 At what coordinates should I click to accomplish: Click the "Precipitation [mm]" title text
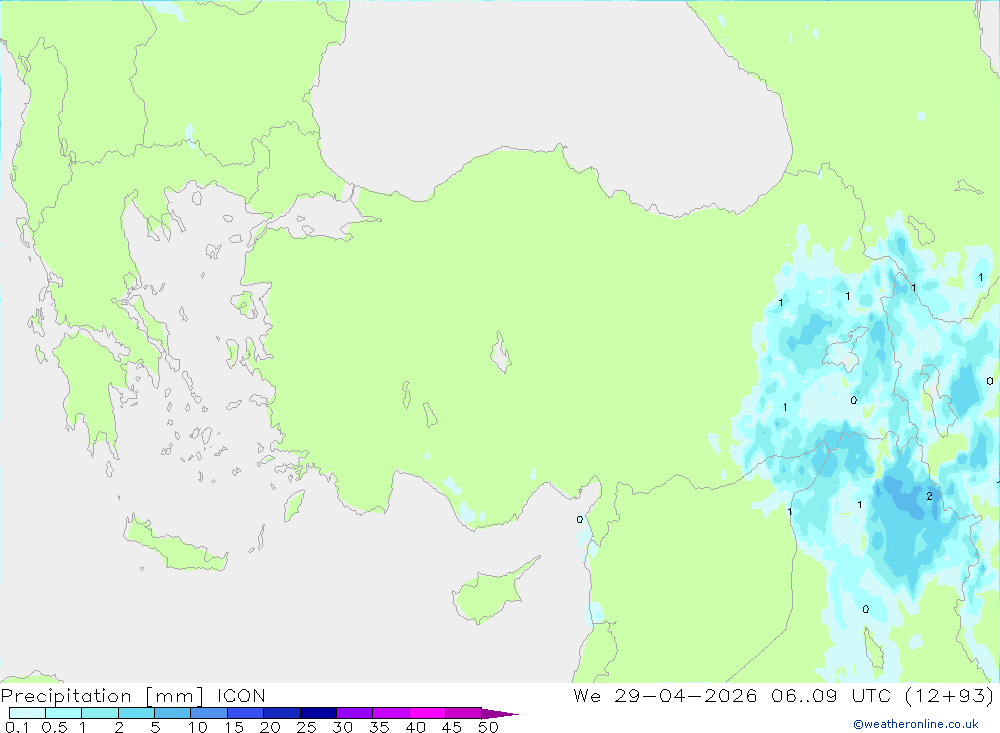[103, 696]
